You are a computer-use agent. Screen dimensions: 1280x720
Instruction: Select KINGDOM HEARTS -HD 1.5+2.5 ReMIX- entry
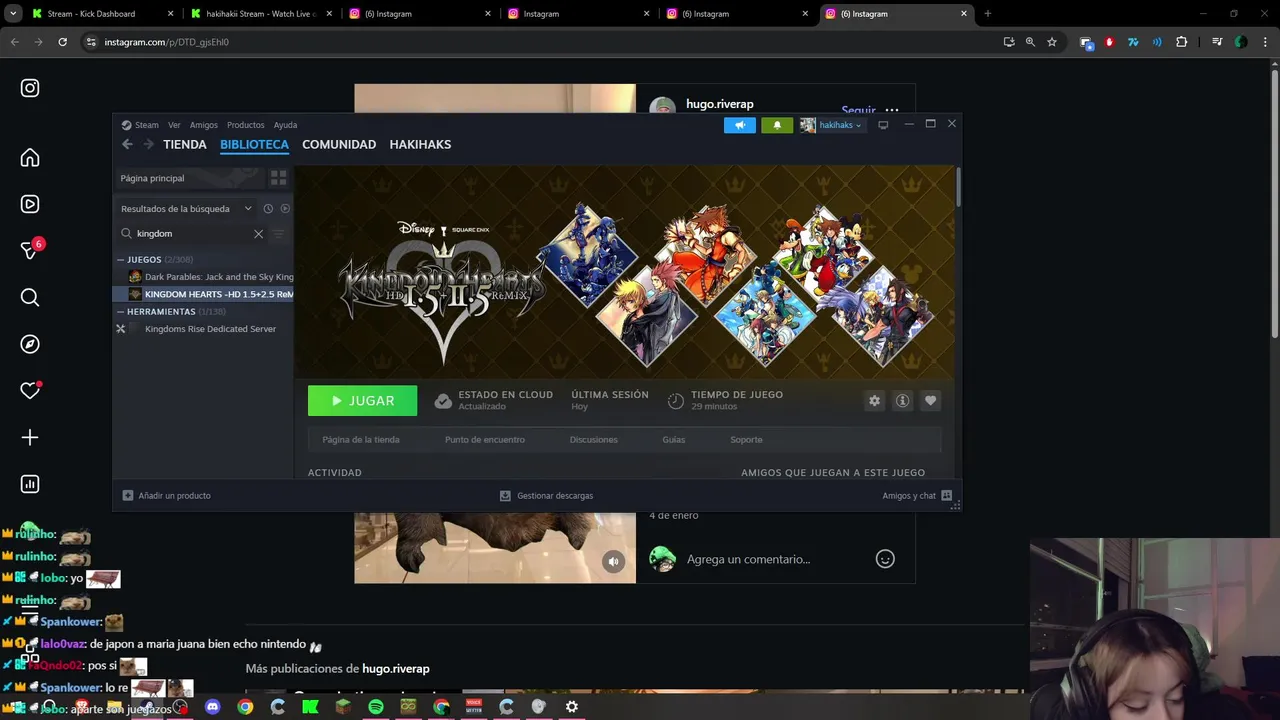click(x=204, y=294)
